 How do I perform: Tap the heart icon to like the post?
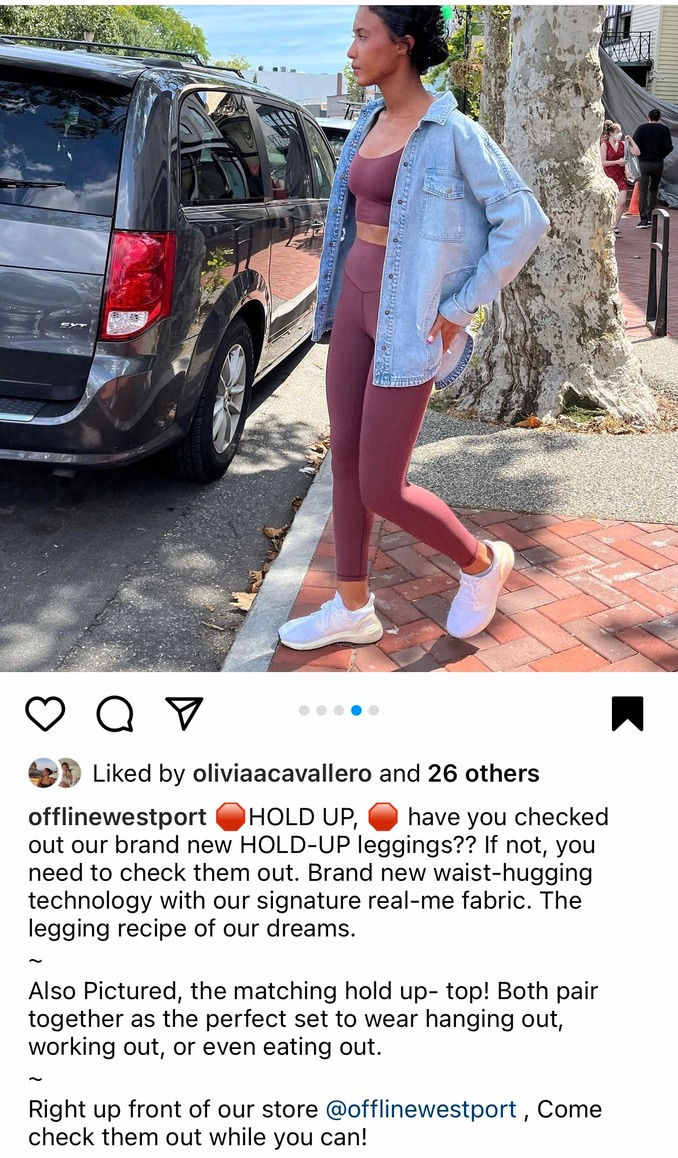click(x=45, y=713)
